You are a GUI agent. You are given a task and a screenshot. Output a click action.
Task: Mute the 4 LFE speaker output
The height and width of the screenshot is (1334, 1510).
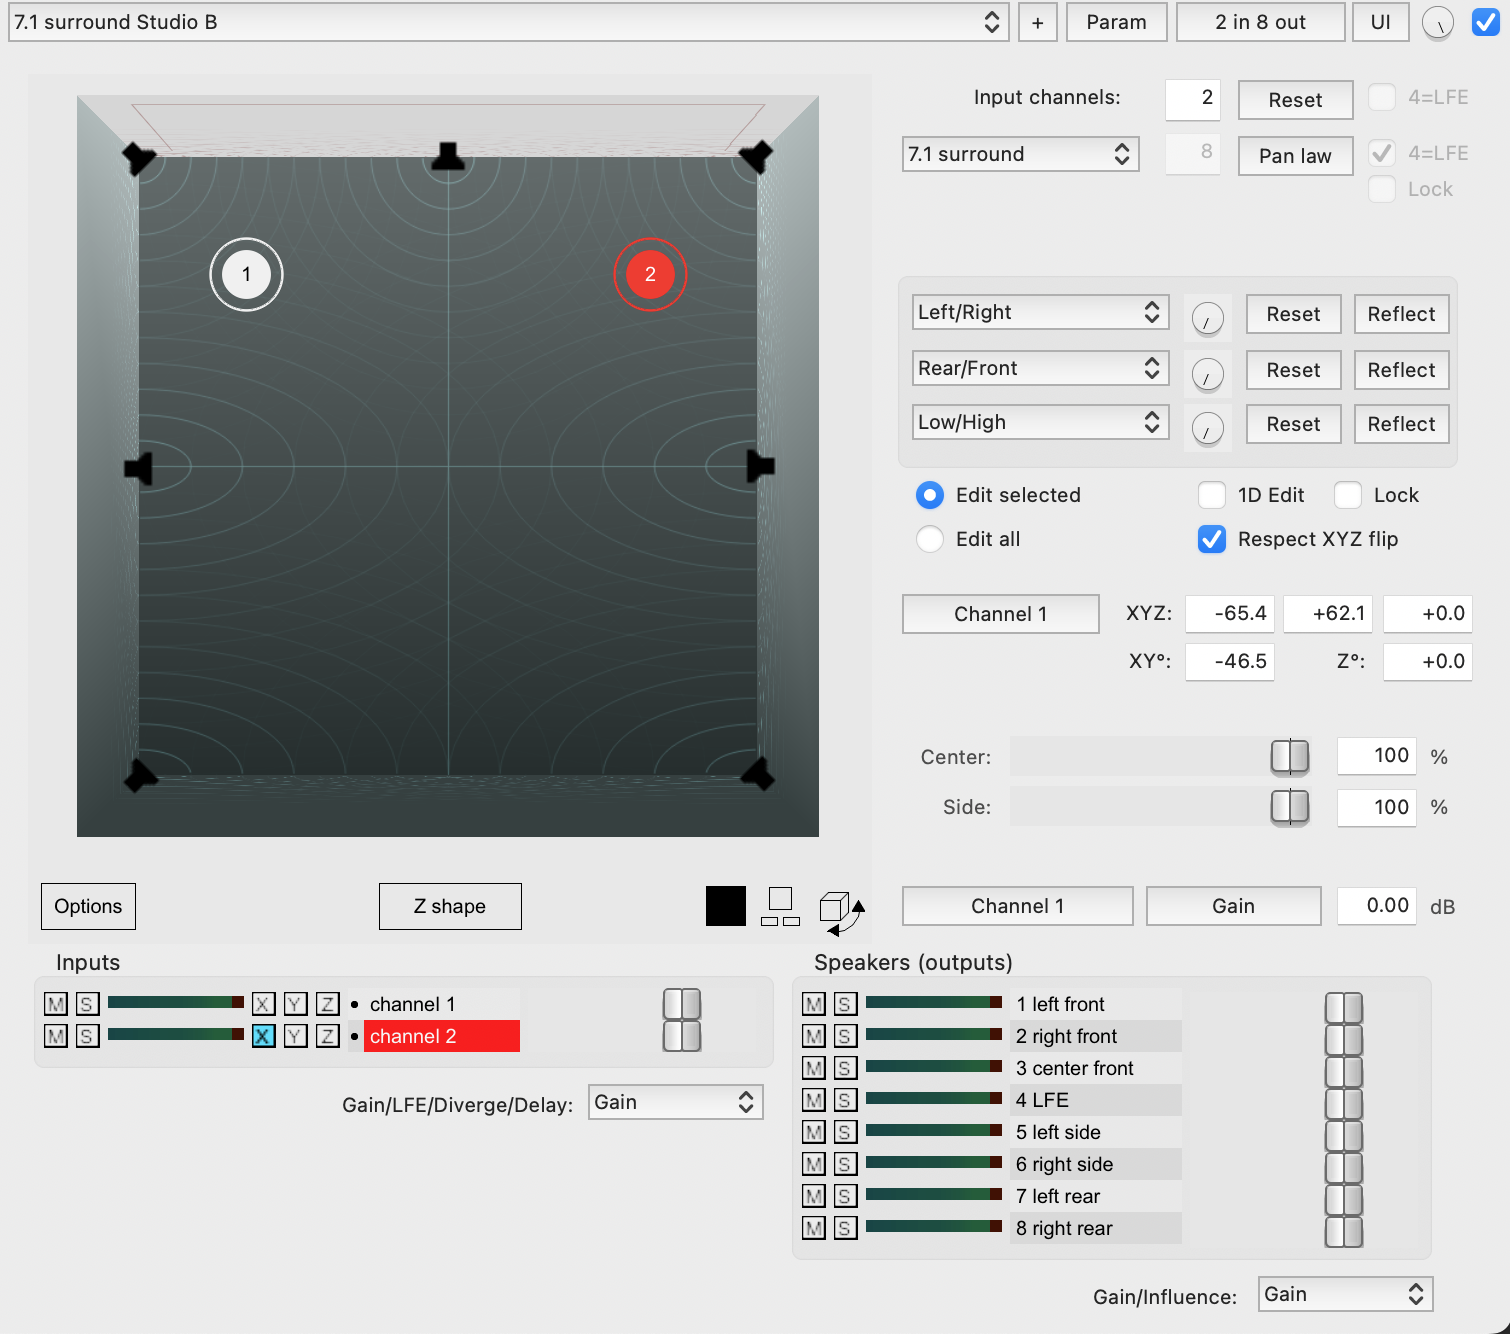814,1100
